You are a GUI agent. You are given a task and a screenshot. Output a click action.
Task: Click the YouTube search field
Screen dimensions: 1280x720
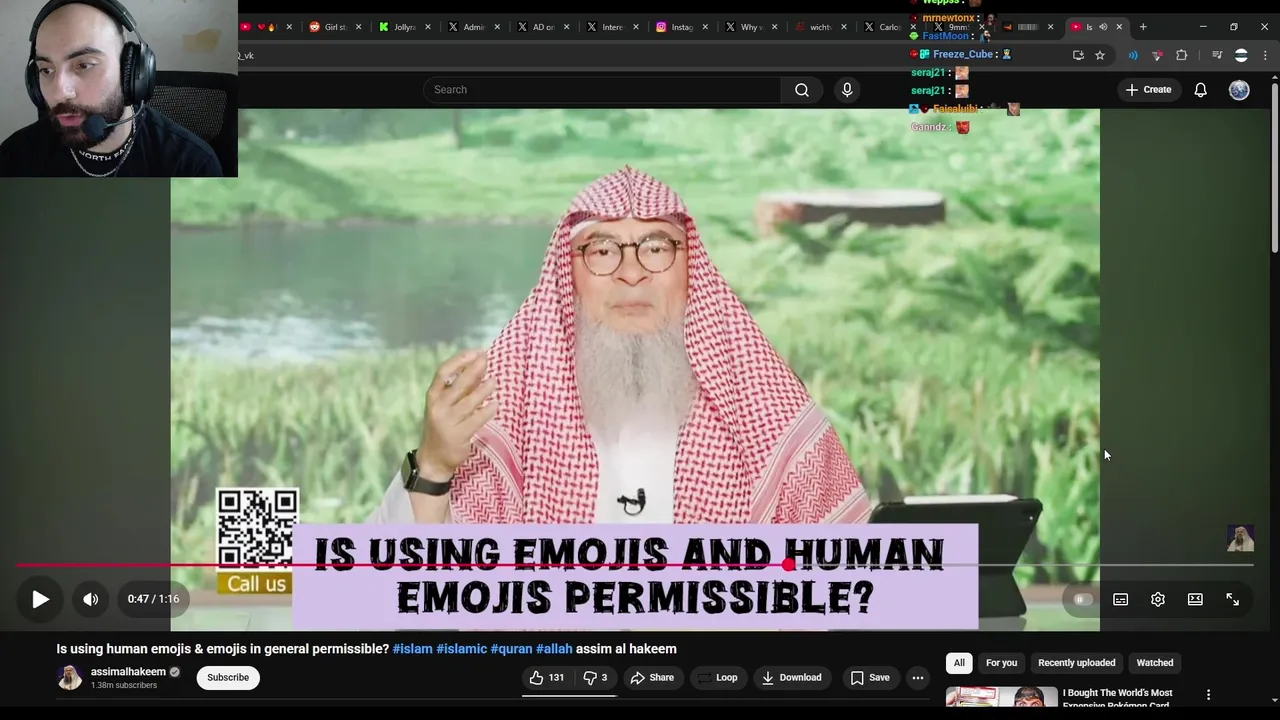coord(602,90)
